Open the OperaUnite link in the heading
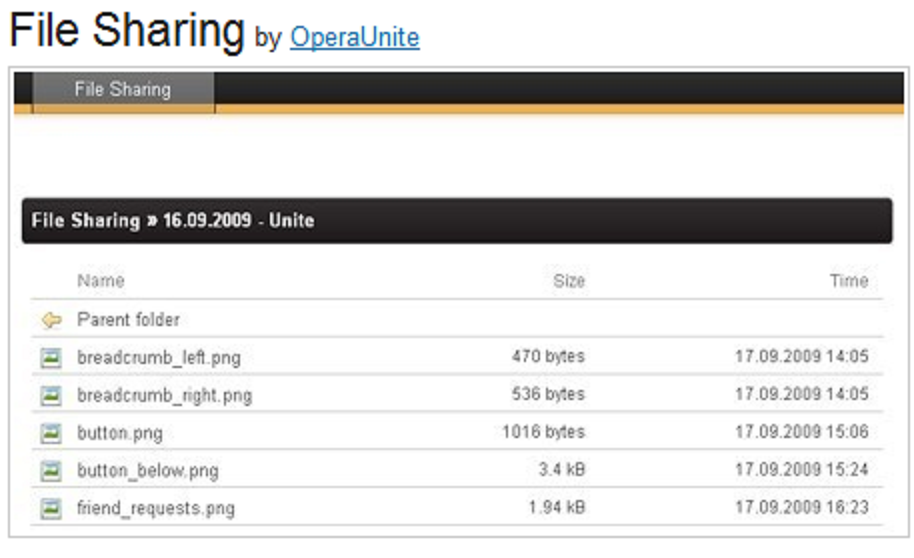Image resolution: width=914 pixels, height=558 pixels. coord(355,38)
